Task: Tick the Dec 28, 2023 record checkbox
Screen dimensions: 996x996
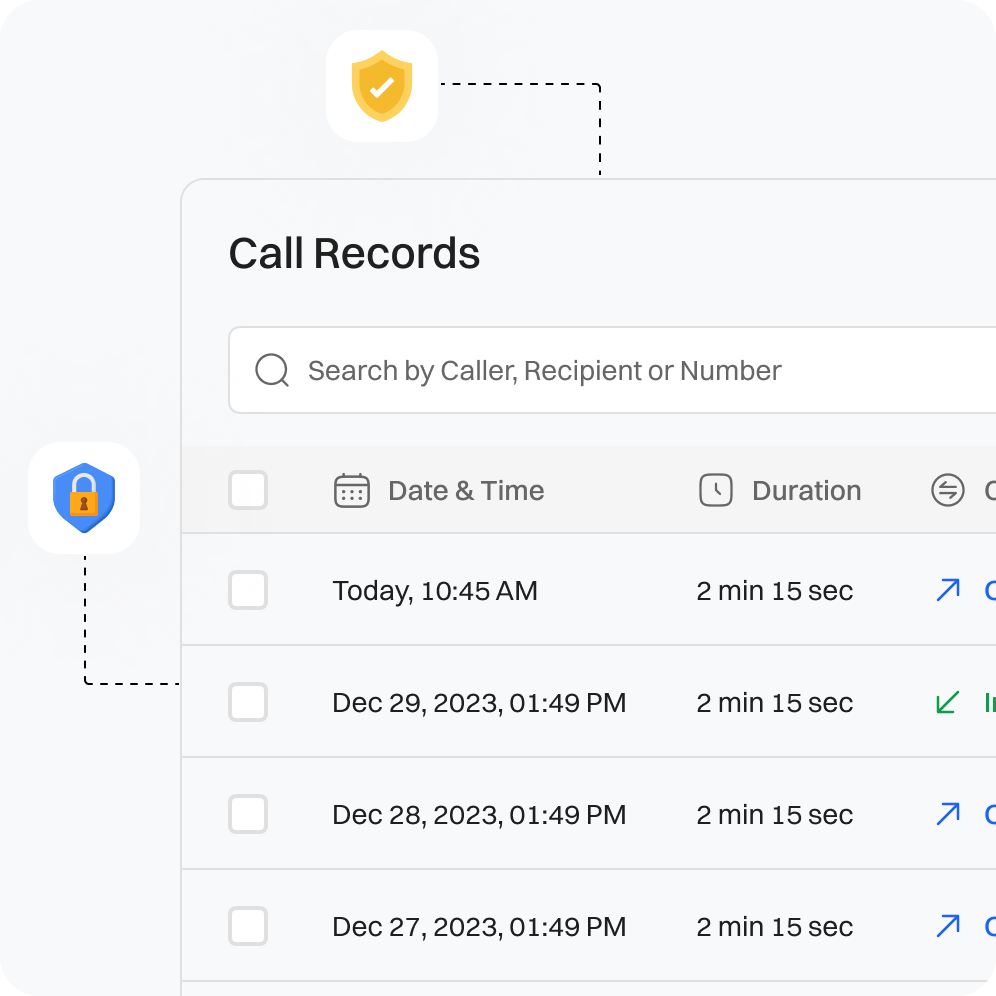Action: [x=248, y=814]
